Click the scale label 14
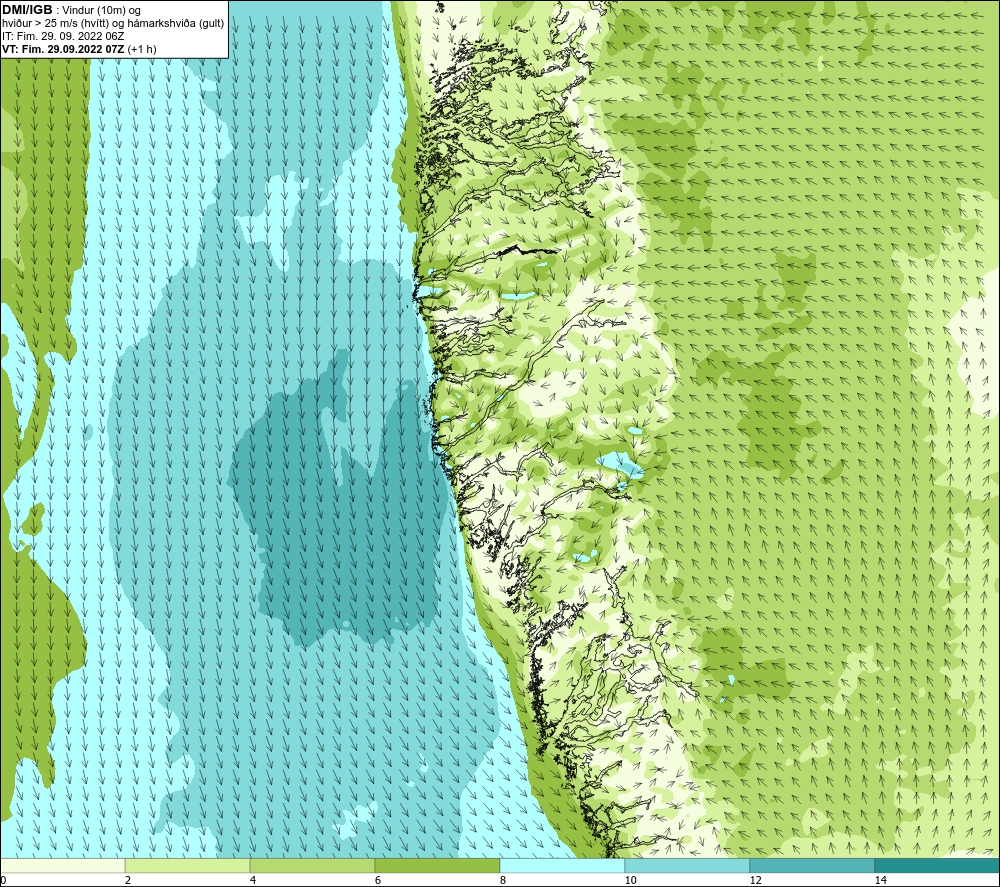The width and height of the screenshot is (1000, 887). pyautogui.click(x=880, y=880)
